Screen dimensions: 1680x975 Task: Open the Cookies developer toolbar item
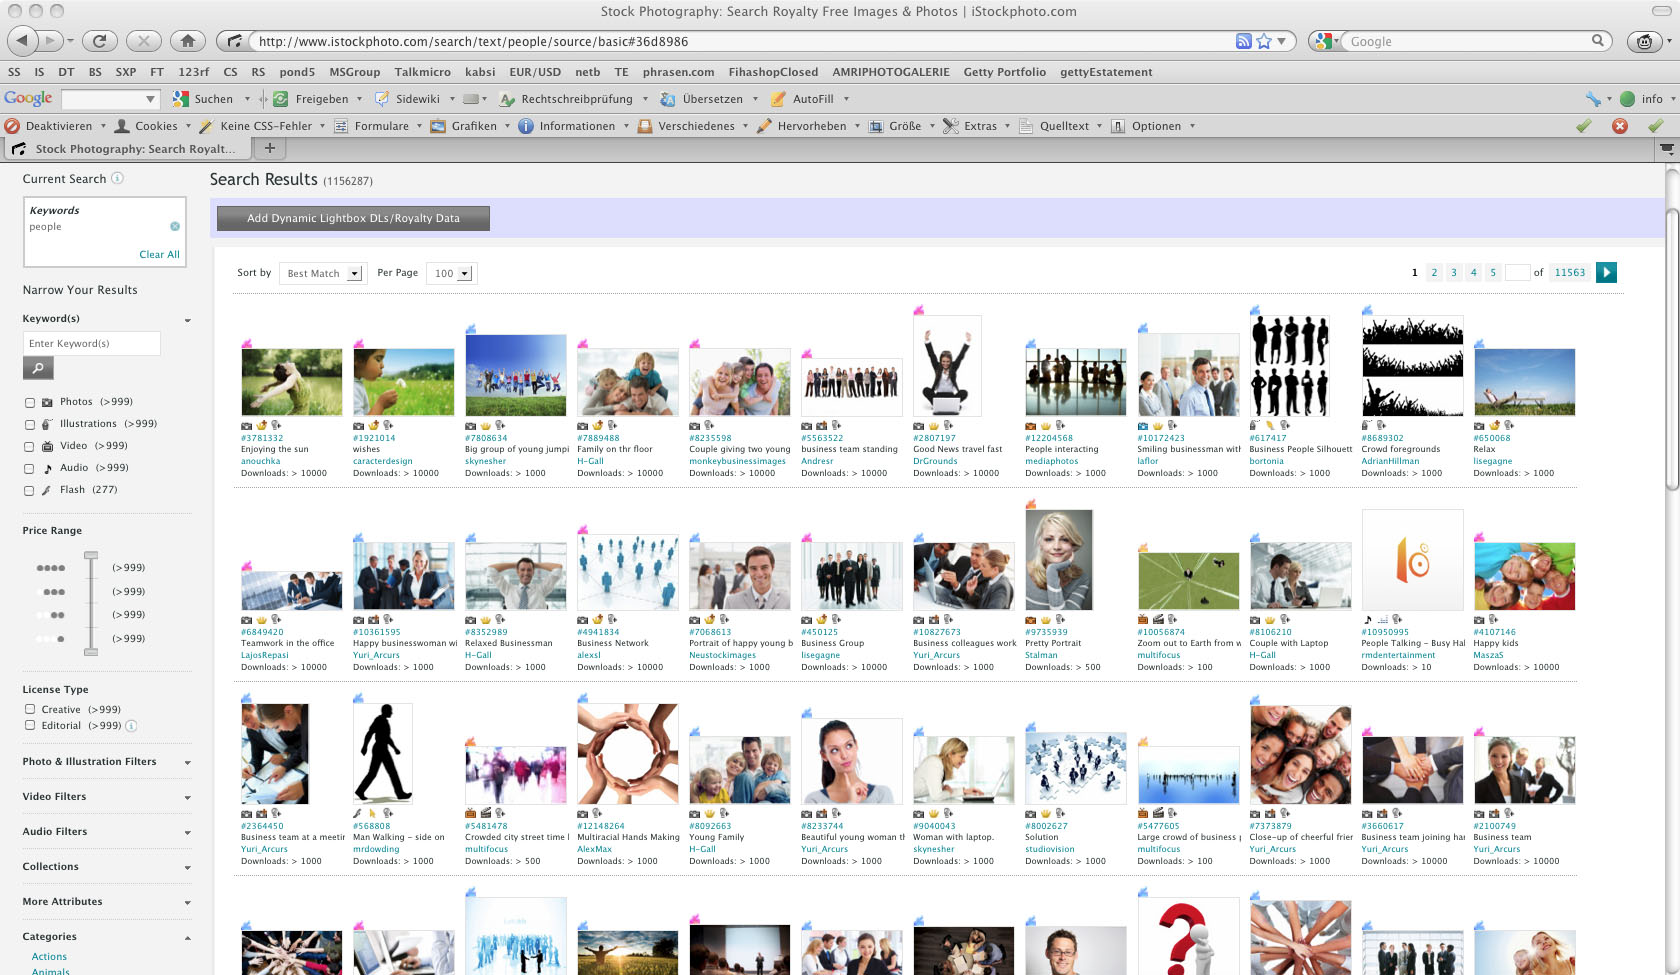(x=146, y=126)
